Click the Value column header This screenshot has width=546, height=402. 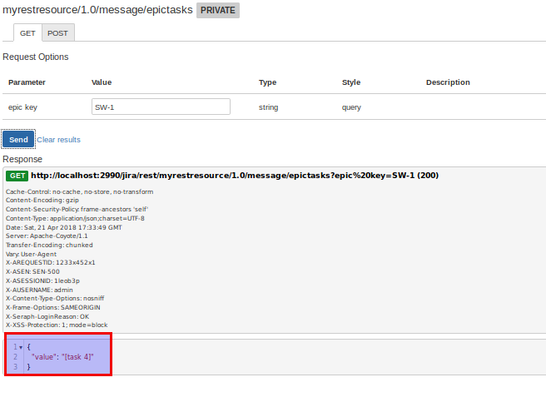click(101, 83)
